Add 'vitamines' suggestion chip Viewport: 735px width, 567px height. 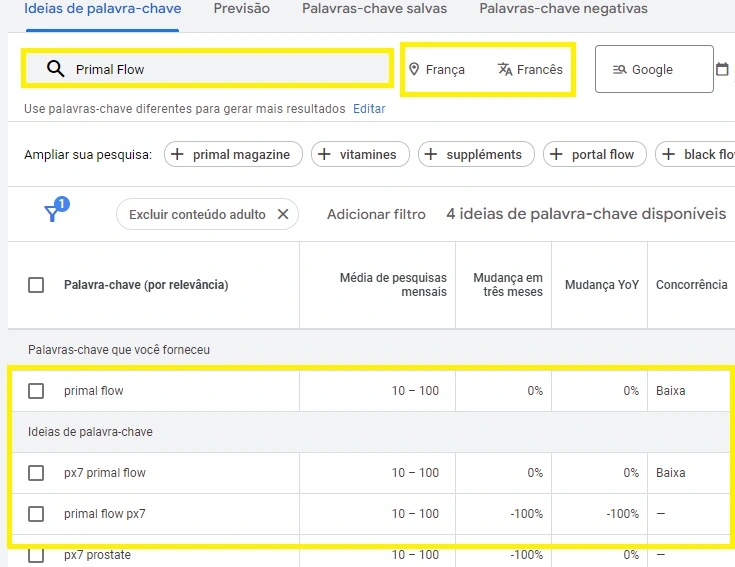tap(360, 154)
